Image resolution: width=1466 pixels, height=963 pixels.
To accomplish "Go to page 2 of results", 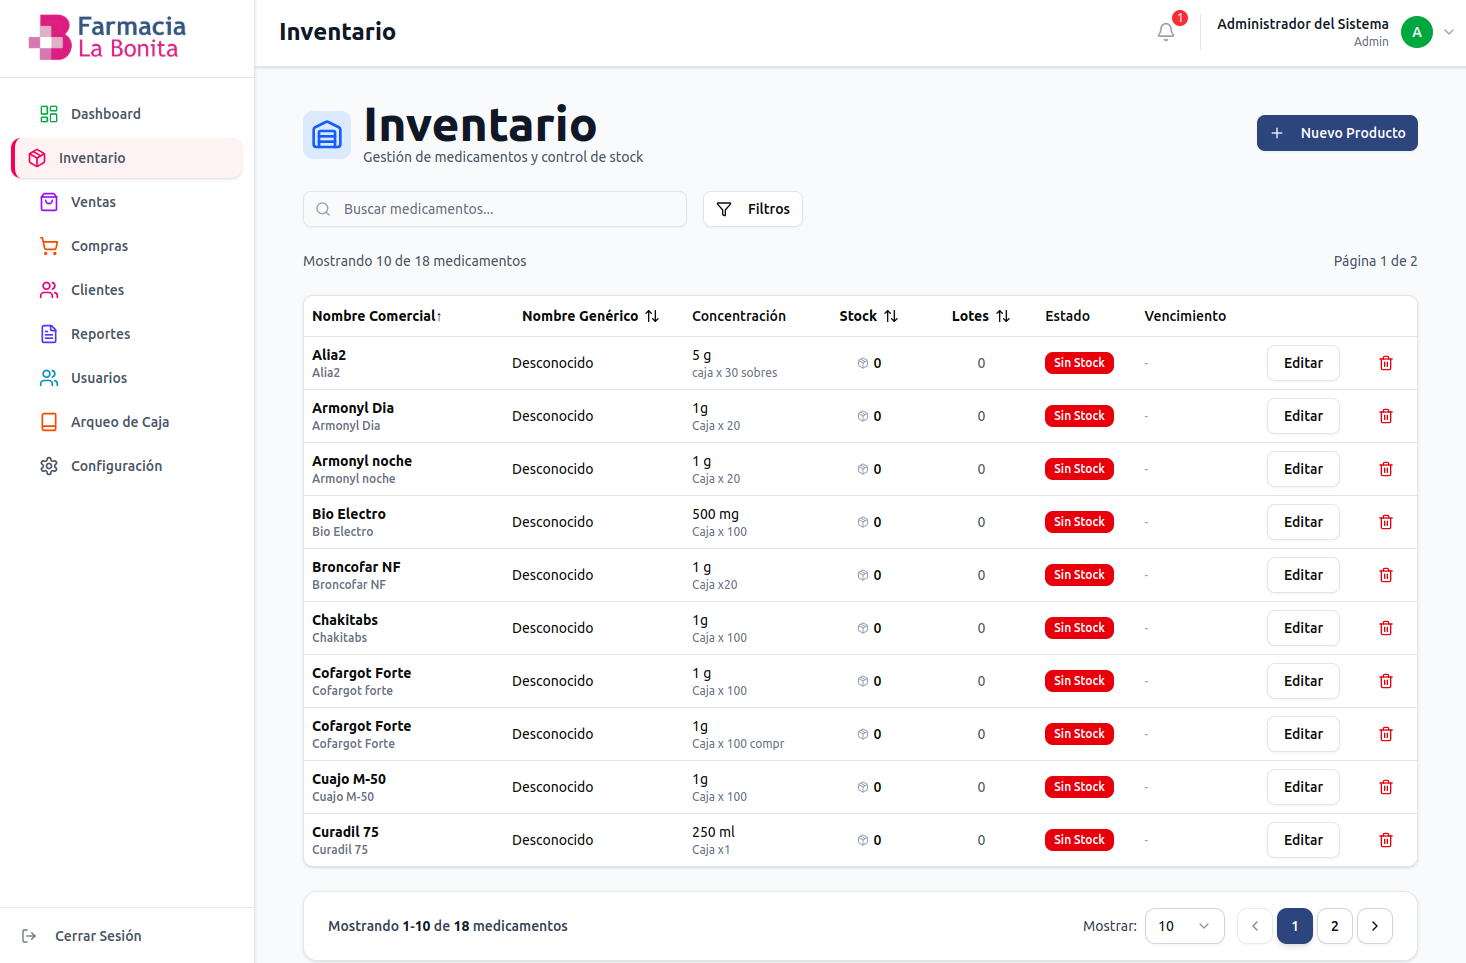I will click(1335, 926).
